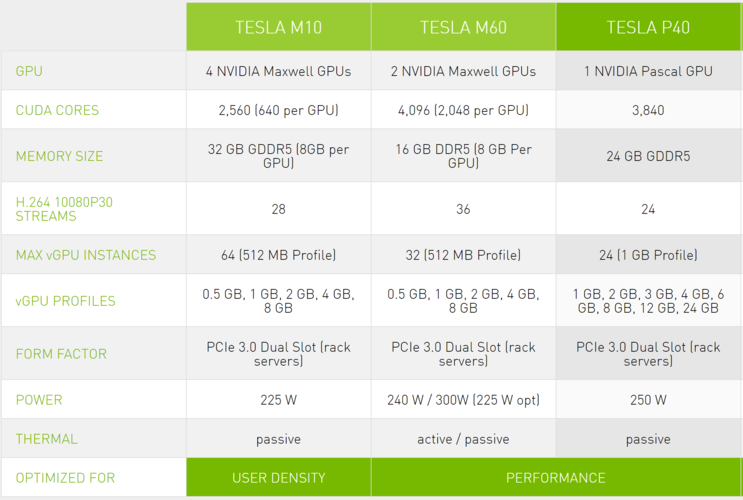Click the '250 W' power cell
743x500 pixels.
click(x=648, y=400)
